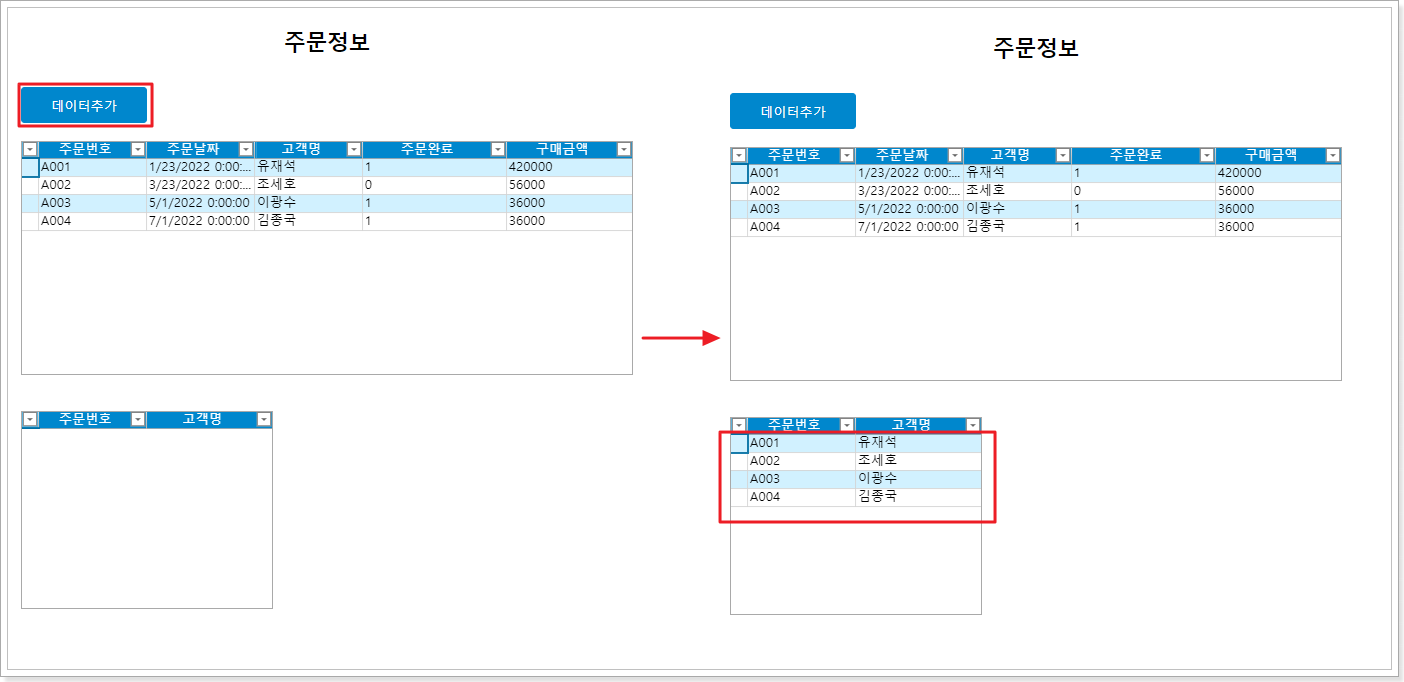The height and width of the screenshot is (682, 1404).
Task: Select 7/1/2022 date cell in right upper table
Action: tap(909, 228)
